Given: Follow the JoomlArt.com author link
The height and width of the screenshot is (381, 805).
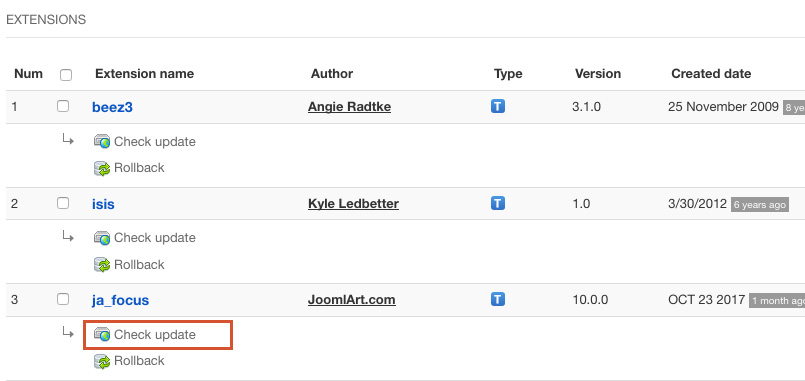Looking at the screenshot, I should click(x=352, y=300).
